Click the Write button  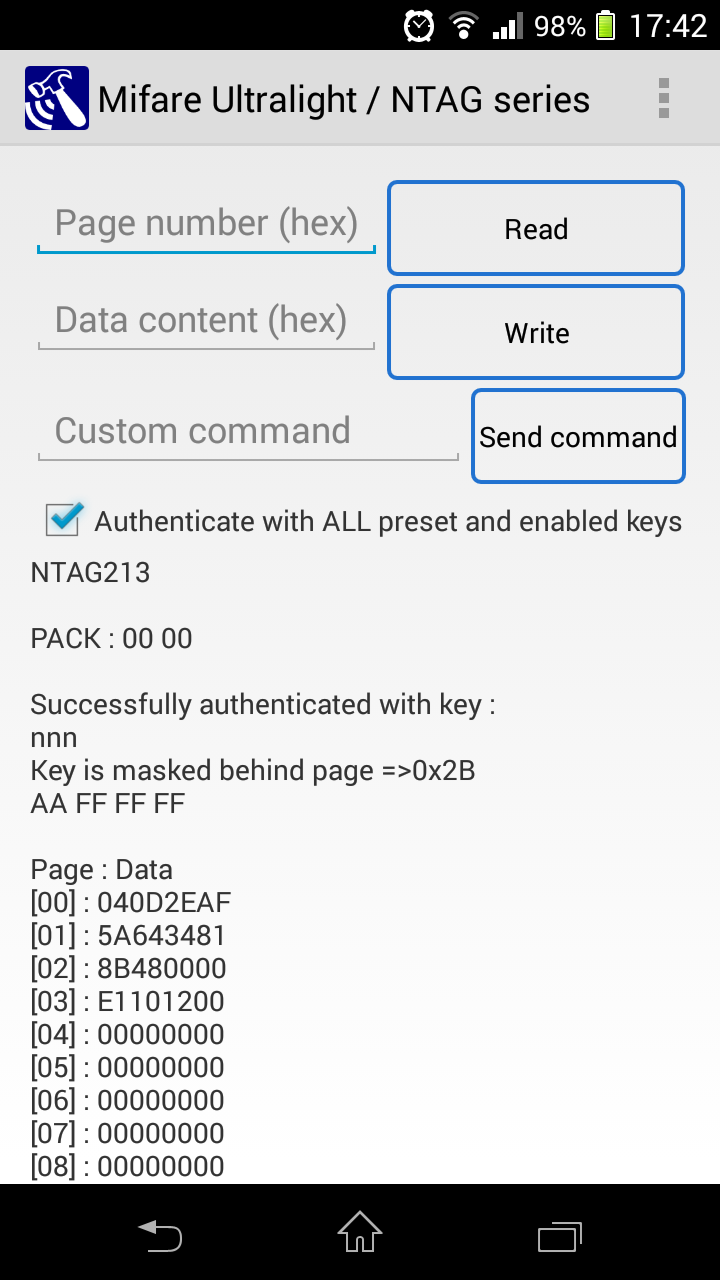tap(536, 332)
